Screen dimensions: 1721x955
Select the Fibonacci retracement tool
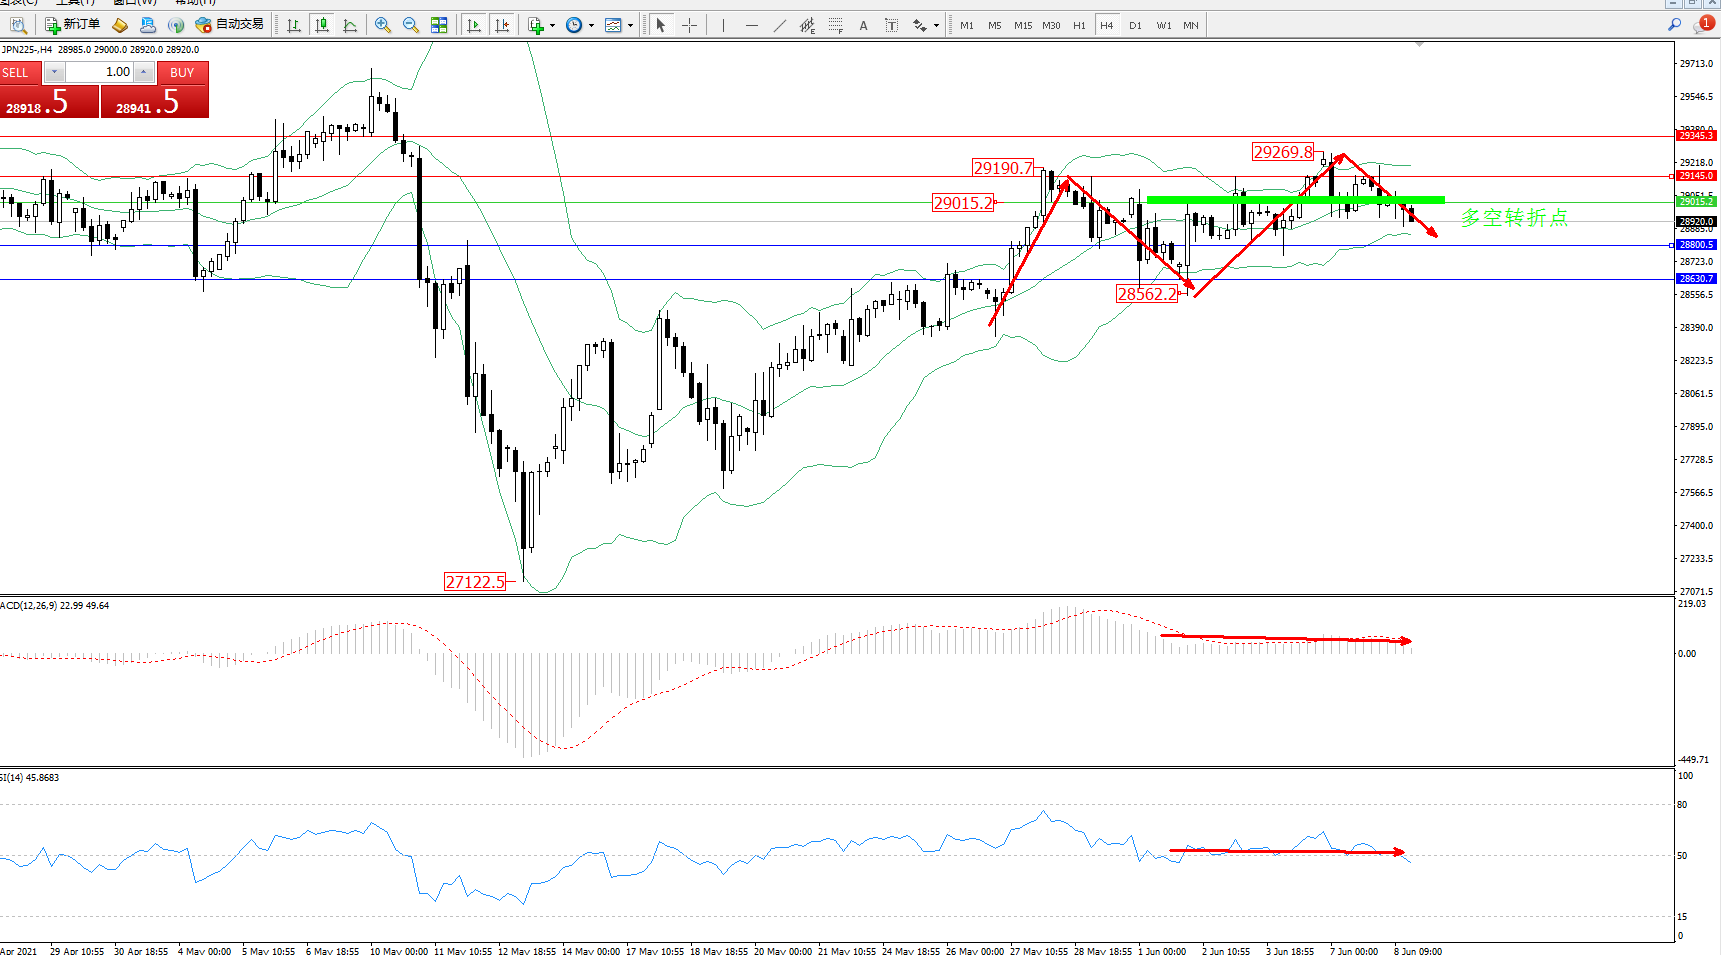tap(835, 25)
